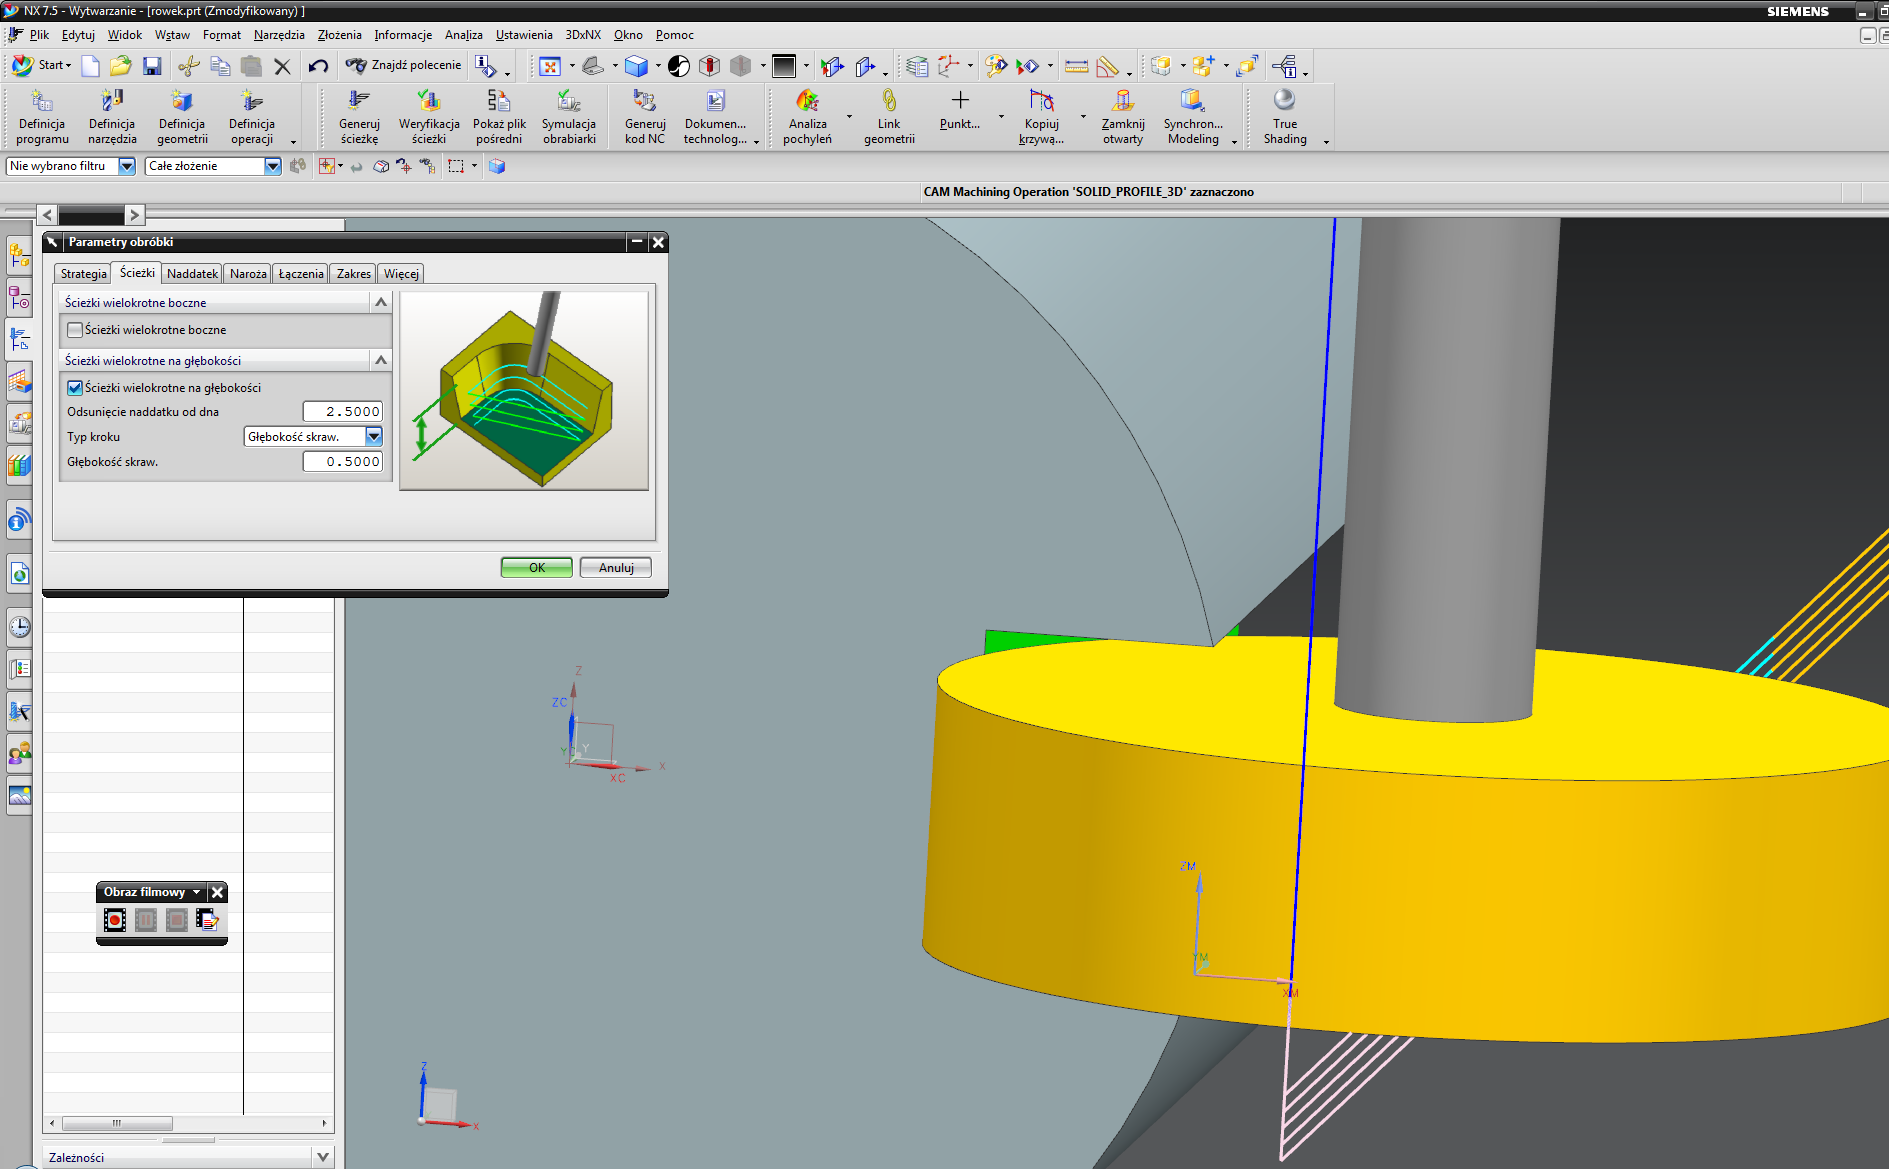Uncheck Ścieżki wielokrotne na głębokości
This screenshot has height=1169, width=1889.
coord(75,387)
